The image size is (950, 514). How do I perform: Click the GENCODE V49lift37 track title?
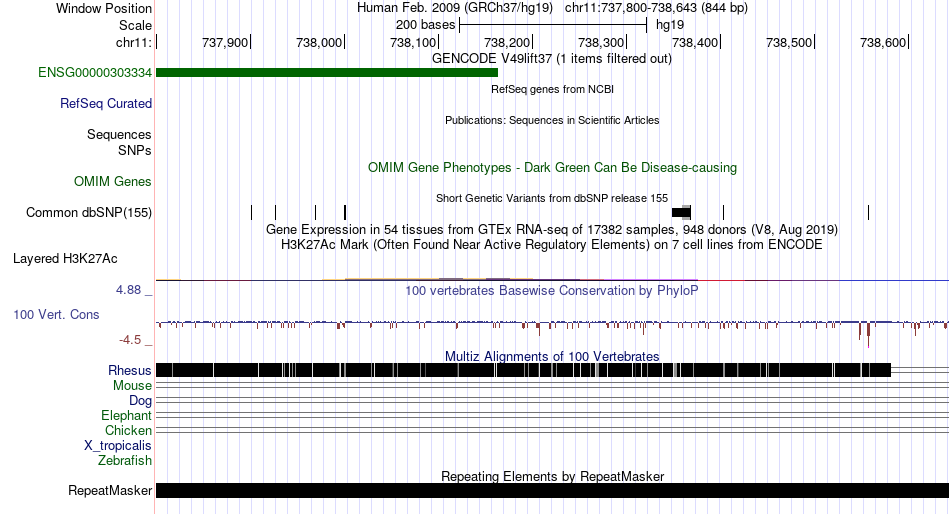coord(552,59)
